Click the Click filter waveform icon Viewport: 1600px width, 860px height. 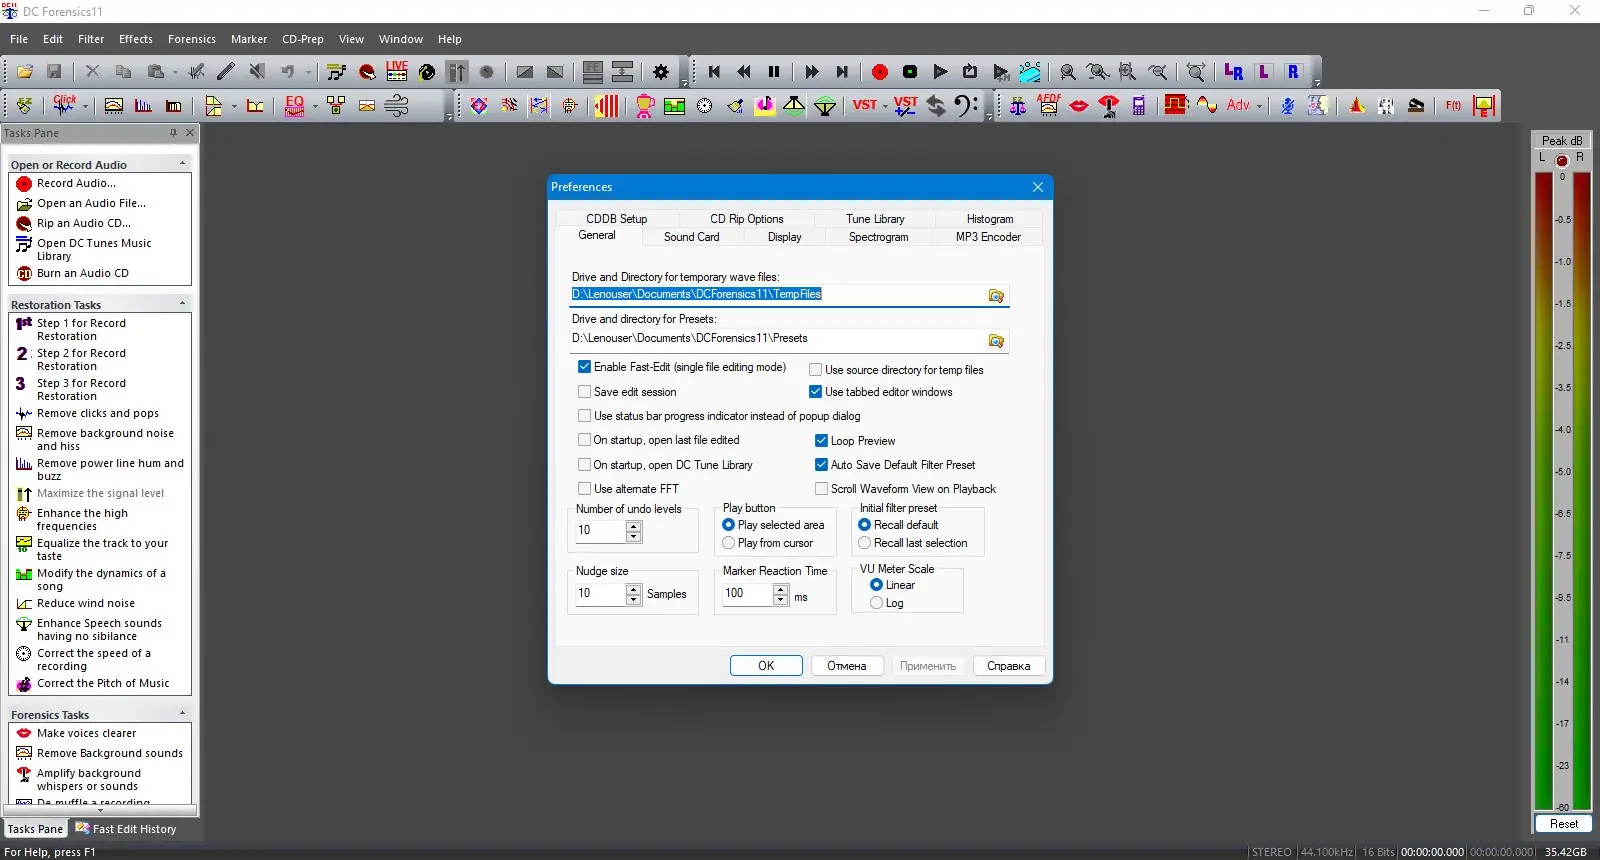coord(65,105)
